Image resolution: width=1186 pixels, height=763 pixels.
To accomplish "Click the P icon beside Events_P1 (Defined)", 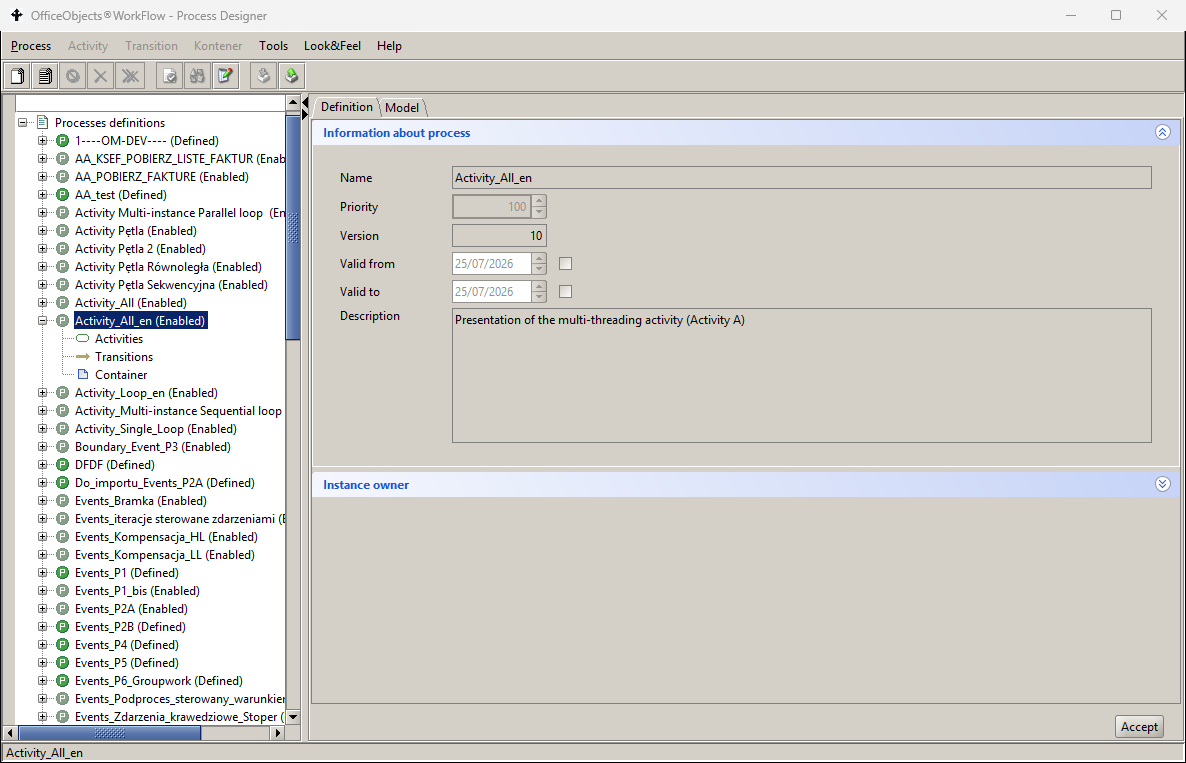I will tap(63, 572).
